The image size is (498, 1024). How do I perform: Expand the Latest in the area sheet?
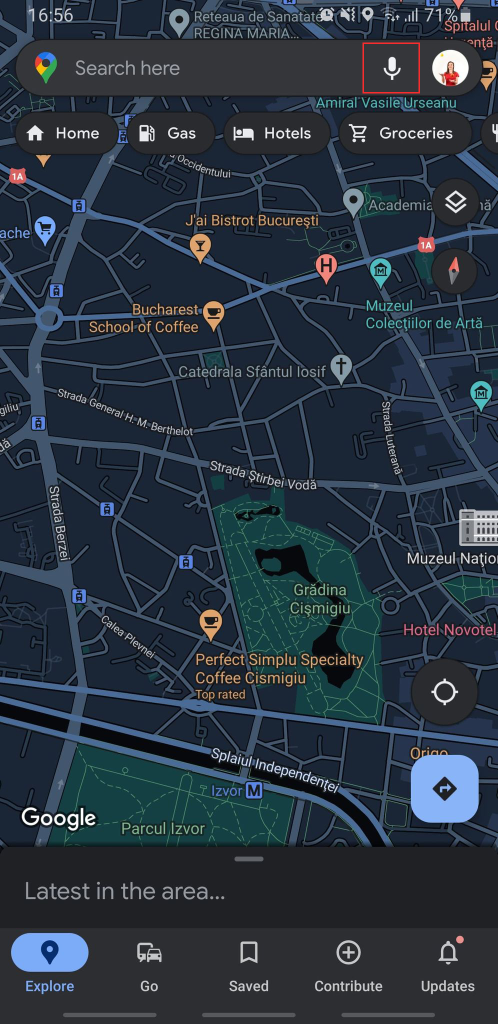(x=249, y=888)
